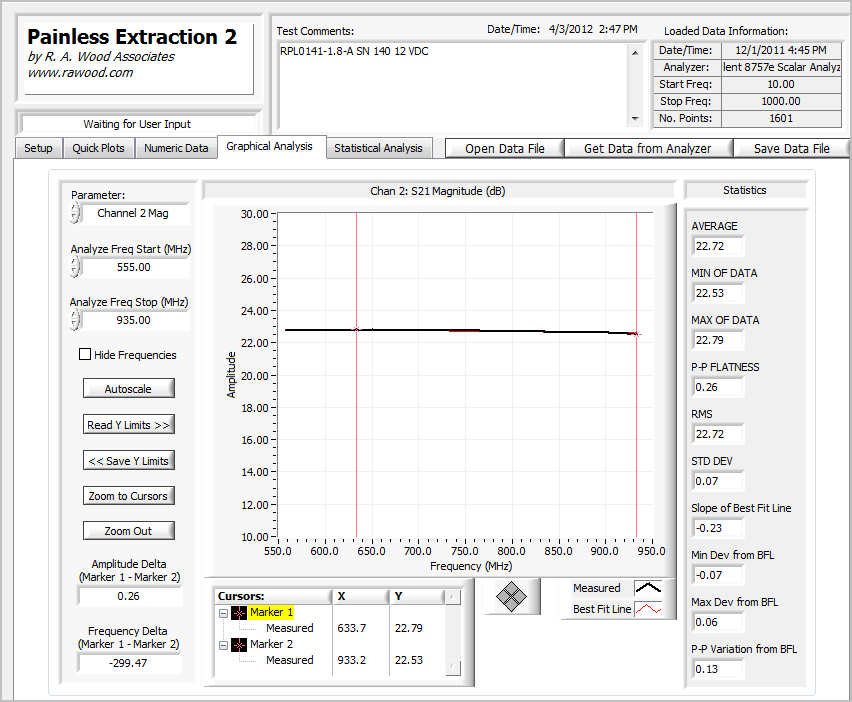Click Slope of Best Fit Line value -0.23

click(717, 528)
